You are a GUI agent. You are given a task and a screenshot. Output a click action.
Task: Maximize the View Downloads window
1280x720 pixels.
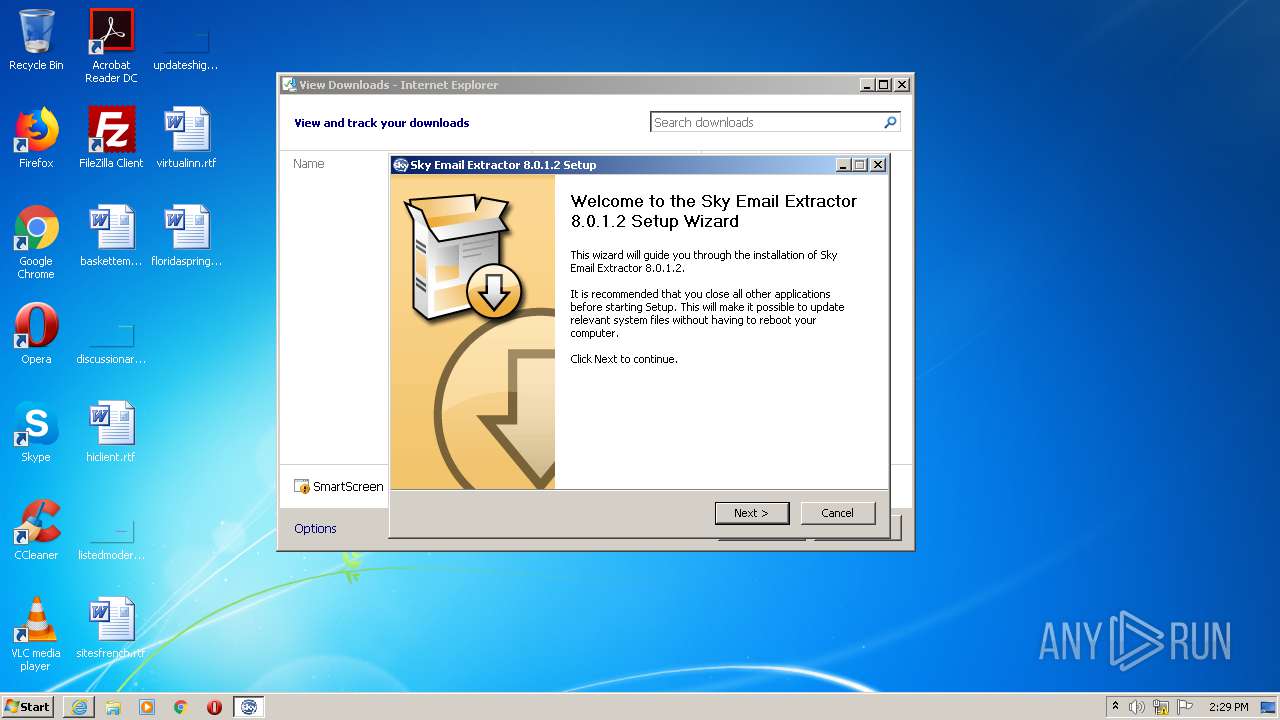(884, 85)
